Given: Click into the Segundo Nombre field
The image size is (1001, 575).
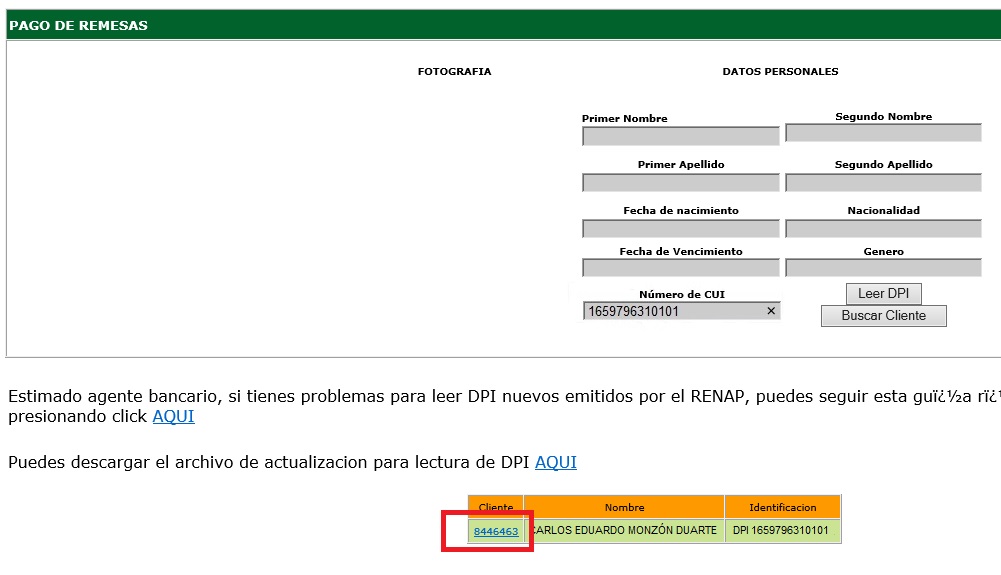Looking at the screenshot, I should click(x=883, y=133).
